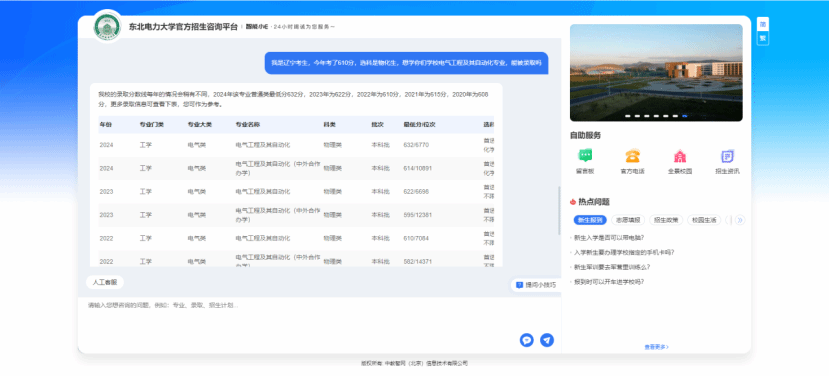Open the 留言板 message board service

tap(585, 162)
